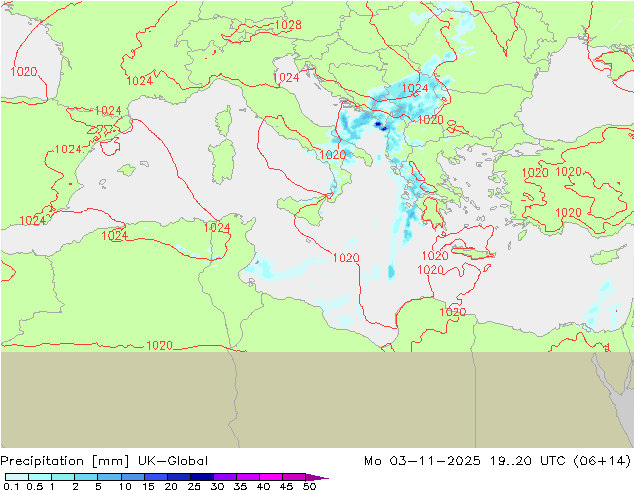Click the dark blue heavy precipitation spot

[x=378, y=124]
